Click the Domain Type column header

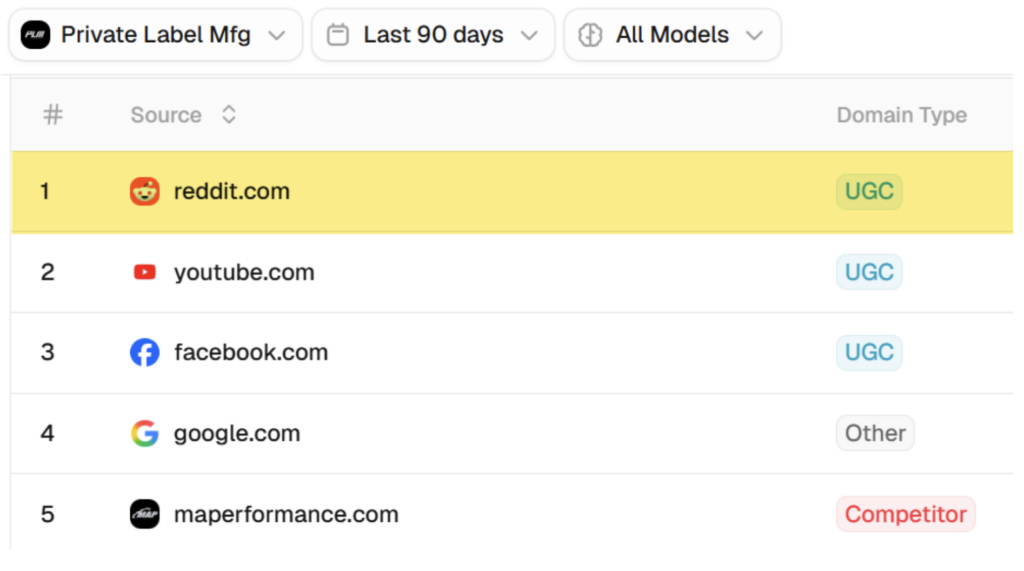pos(901,115)
